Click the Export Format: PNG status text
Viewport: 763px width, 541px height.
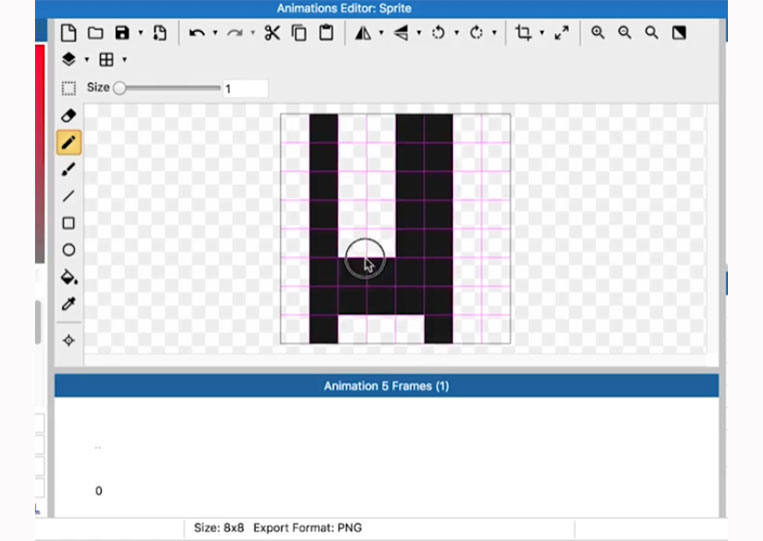308,528
